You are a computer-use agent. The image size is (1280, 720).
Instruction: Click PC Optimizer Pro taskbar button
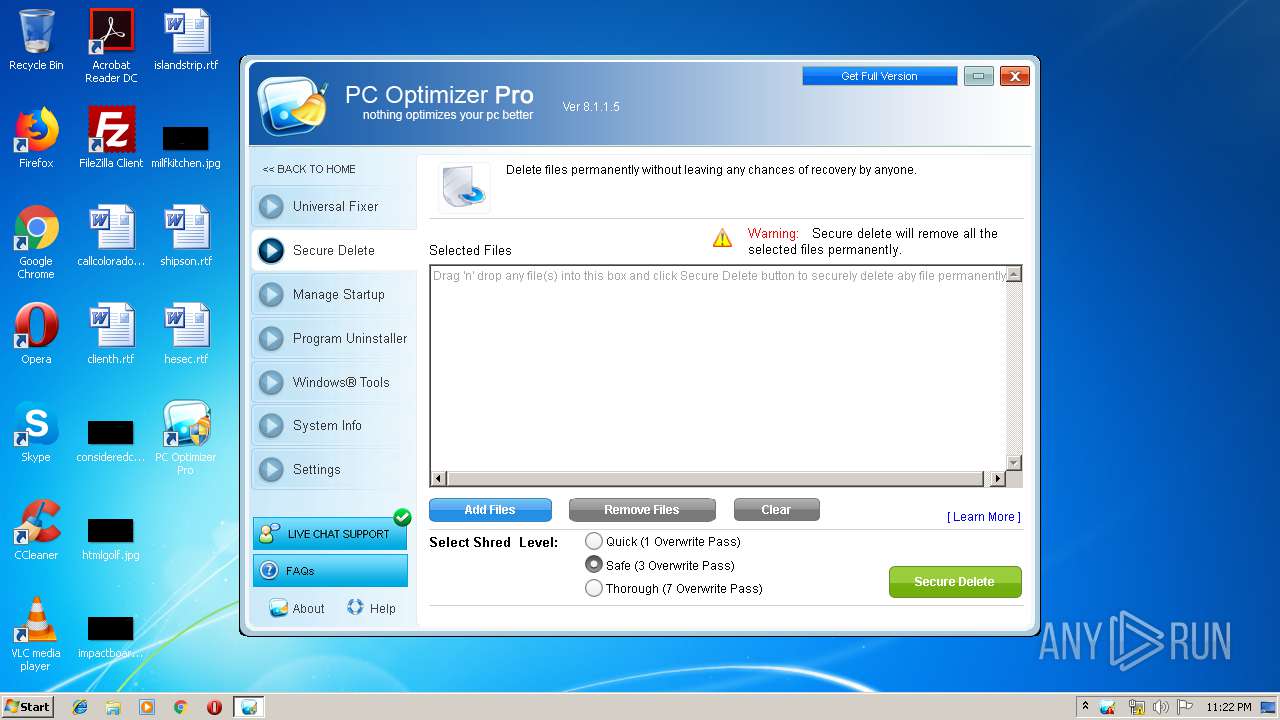[x=249, y=707]
